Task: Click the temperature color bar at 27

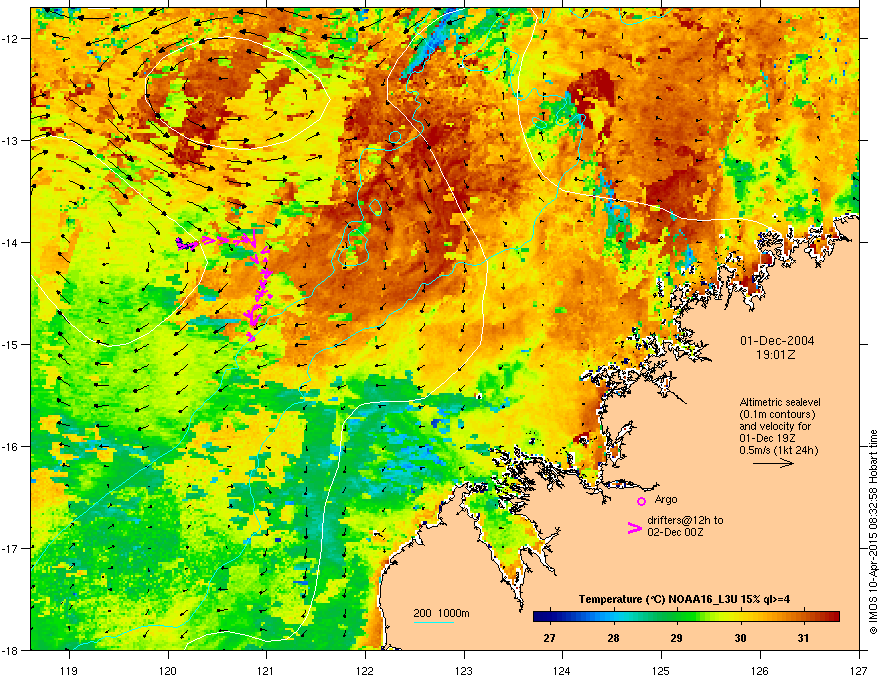Action: coord(549,617)
